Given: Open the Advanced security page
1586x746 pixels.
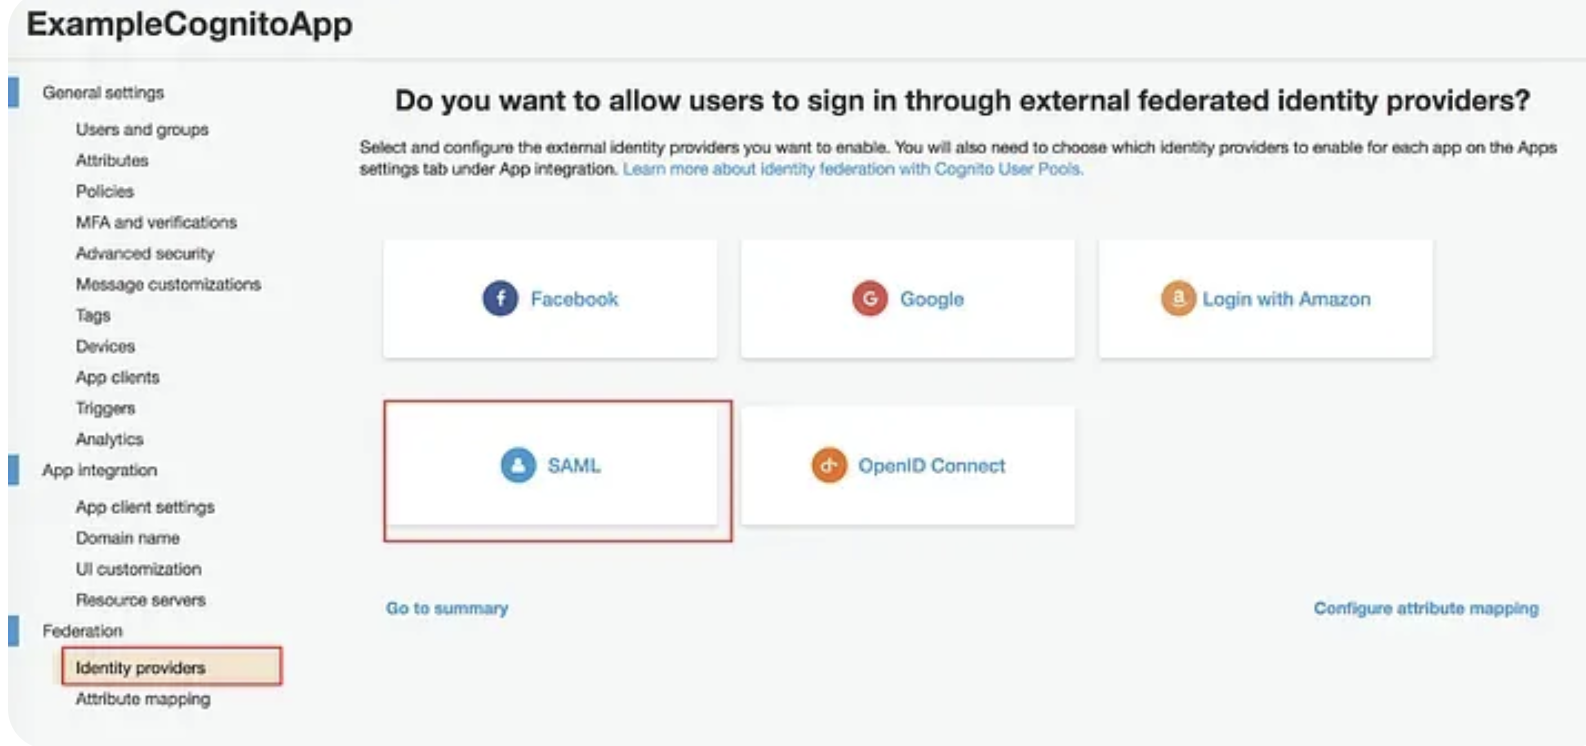Looking at the screenshot, I should point(145,253).
